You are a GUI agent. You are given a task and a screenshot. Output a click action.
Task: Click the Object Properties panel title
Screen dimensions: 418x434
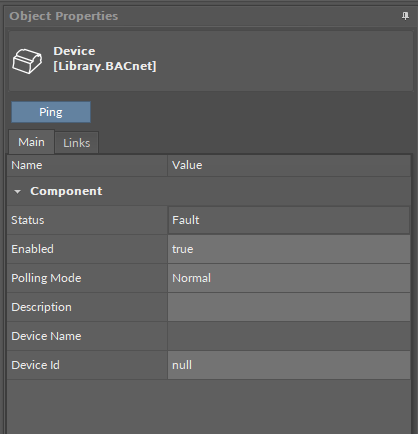[64, 16]
